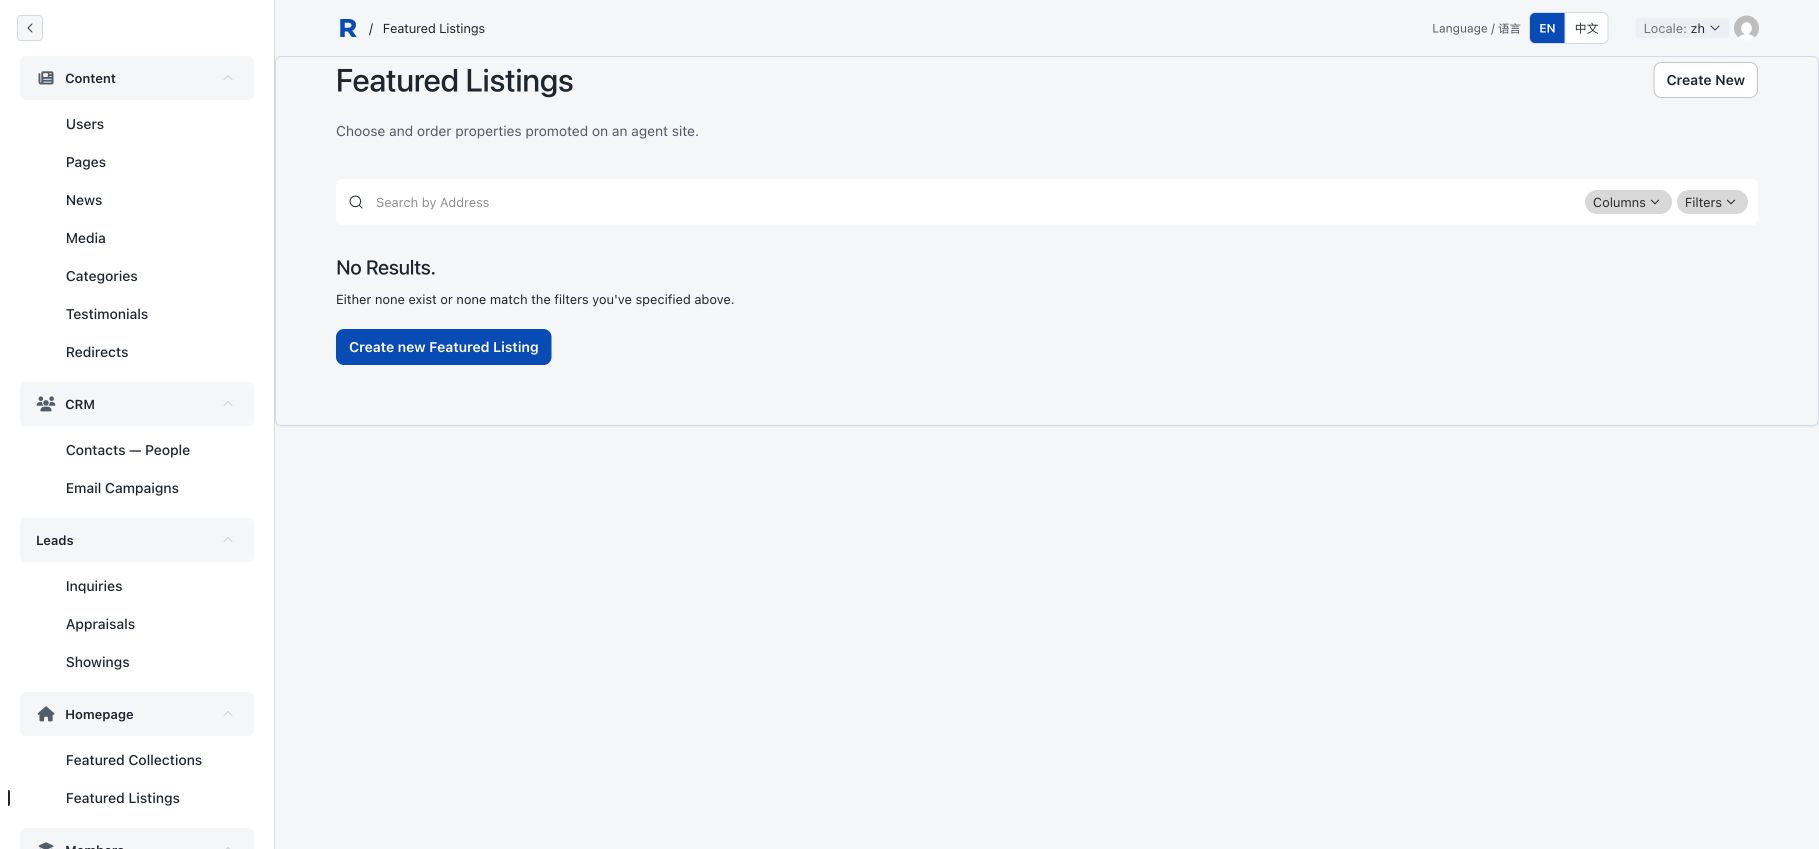Click the Featured Listings breadcrumb
1819x849 pixels.
point(434,28)
